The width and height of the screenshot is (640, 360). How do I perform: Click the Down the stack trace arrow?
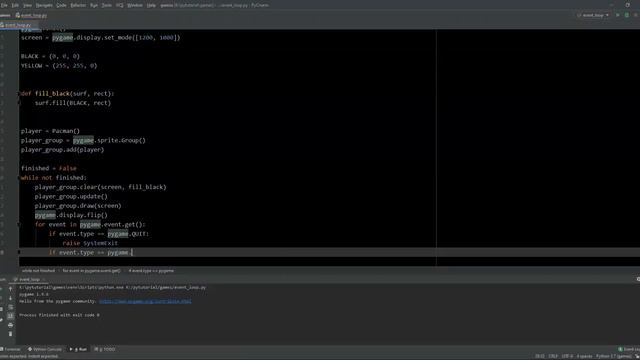(x=11, y=298)
